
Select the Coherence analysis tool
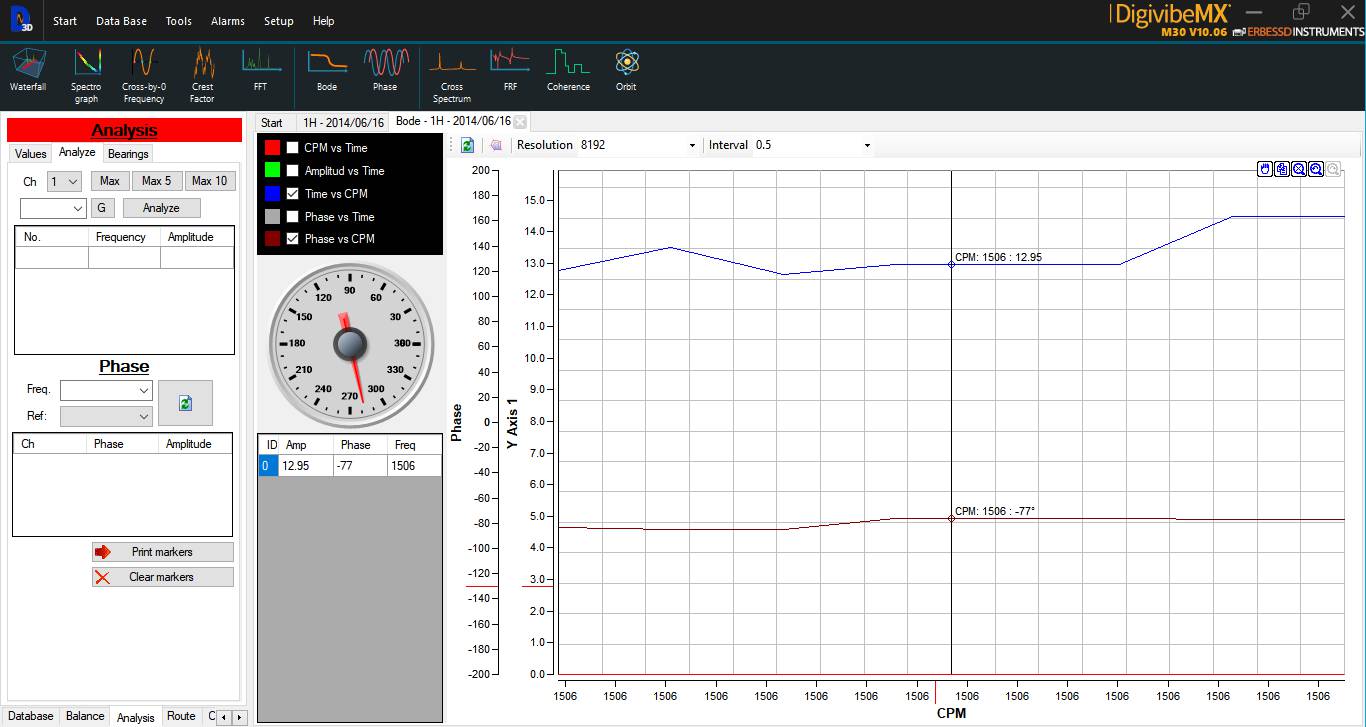coord(567,68)
